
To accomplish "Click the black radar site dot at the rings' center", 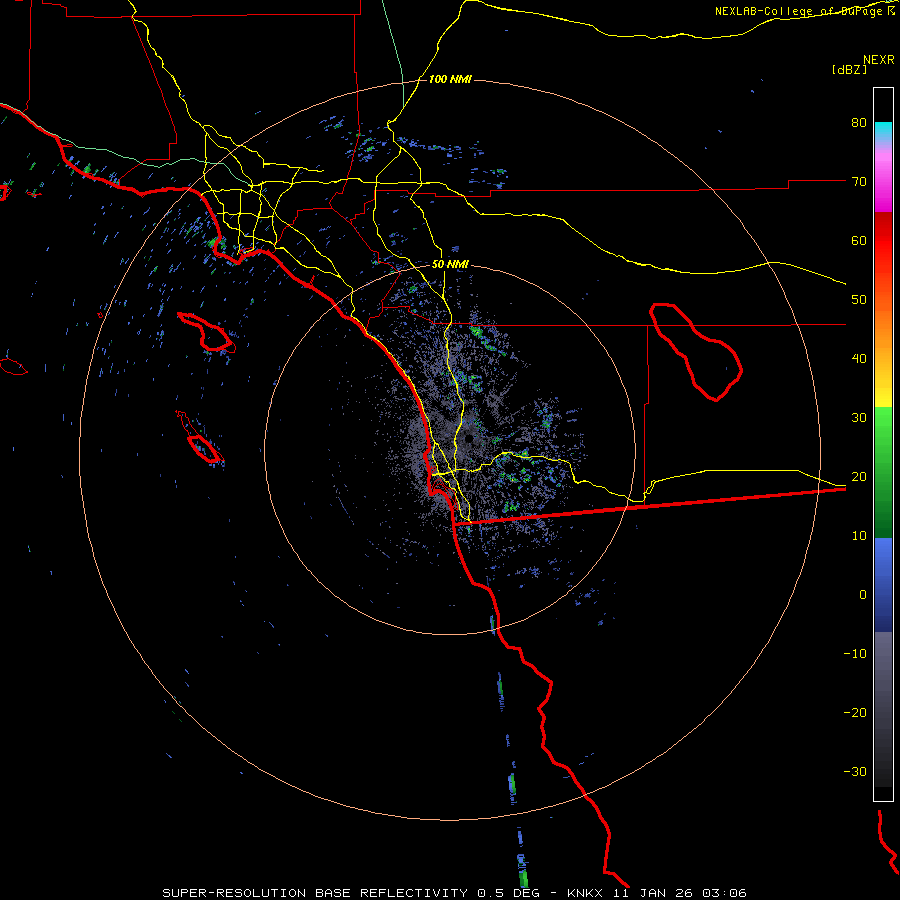I will pos(469,439).
